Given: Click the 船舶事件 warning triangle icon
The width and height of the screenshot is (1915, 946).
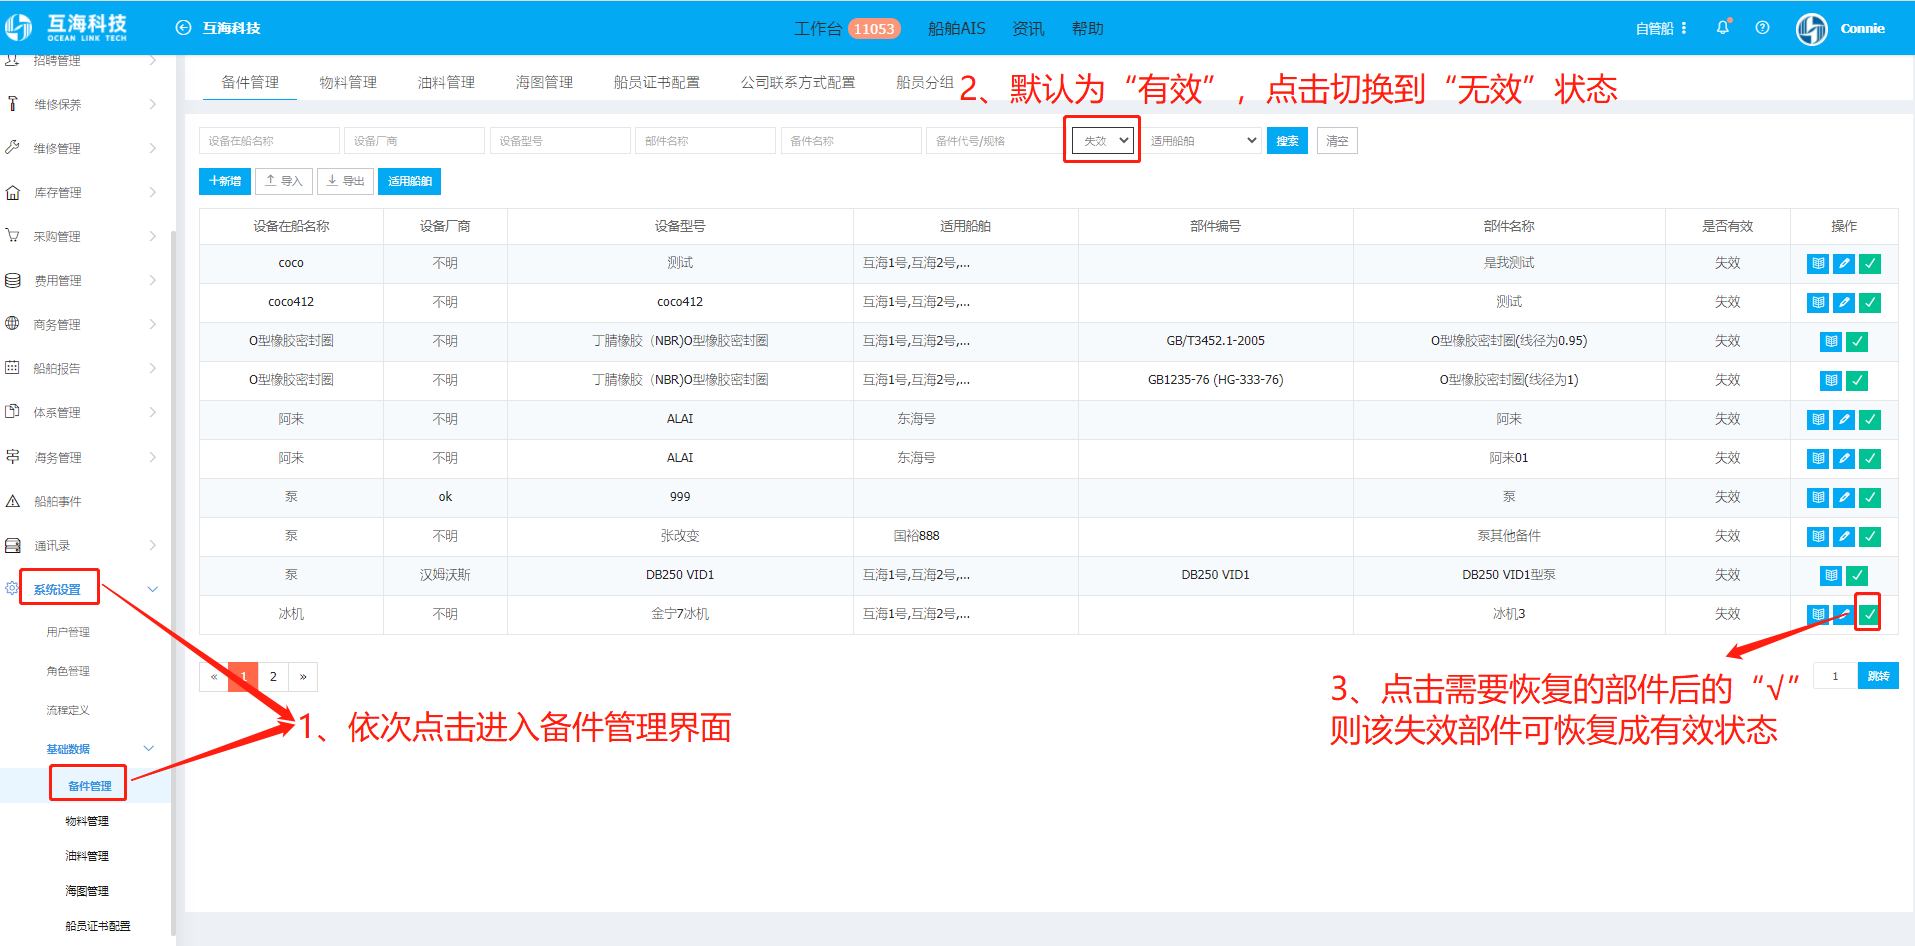Looking at the screenshot, I should click(13, 501).
